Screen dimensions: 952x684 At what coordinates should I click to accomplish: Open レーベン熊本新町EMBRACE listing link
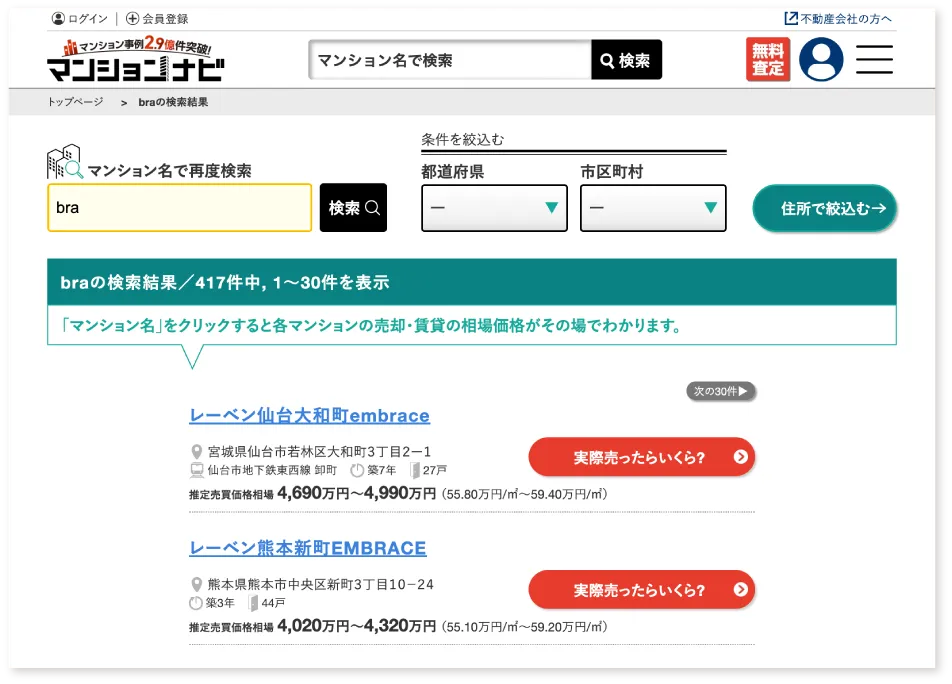(308, 548)
